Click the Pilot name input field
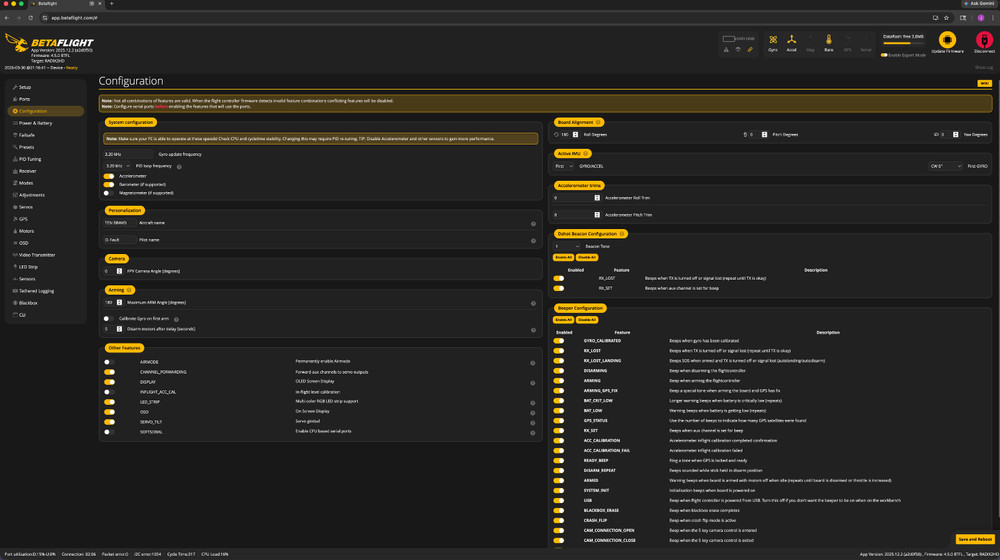 (121, 240)
